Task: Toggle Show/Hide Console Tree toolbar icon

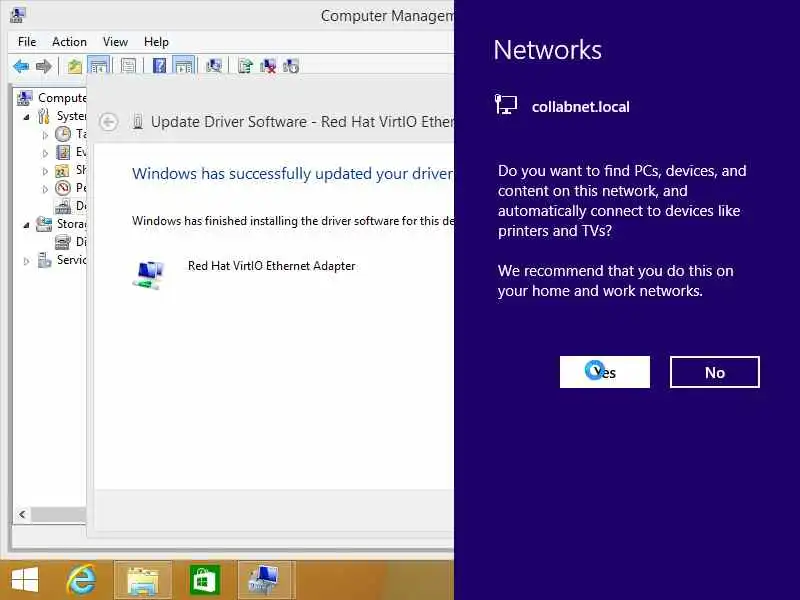Action: click(99, 66)
